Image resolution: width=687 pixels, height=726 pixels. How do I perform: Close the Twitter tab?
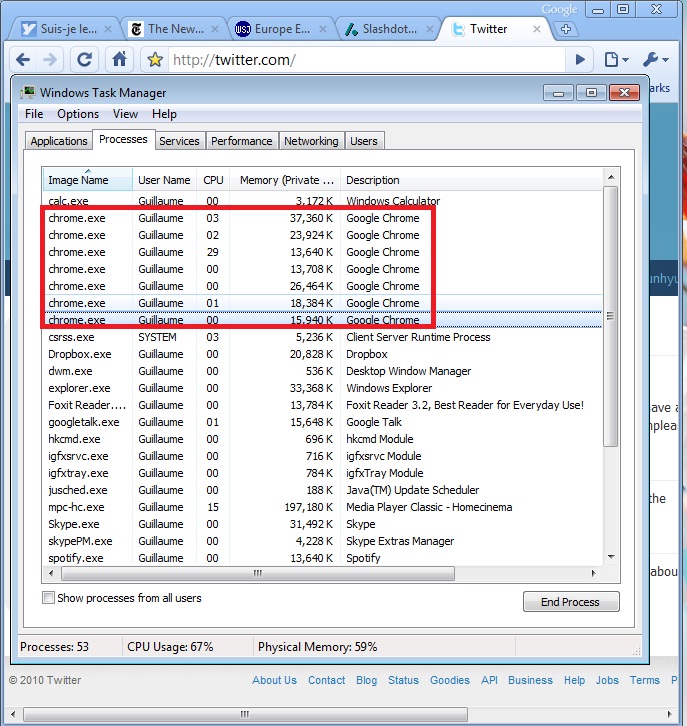tap(537, 29)
